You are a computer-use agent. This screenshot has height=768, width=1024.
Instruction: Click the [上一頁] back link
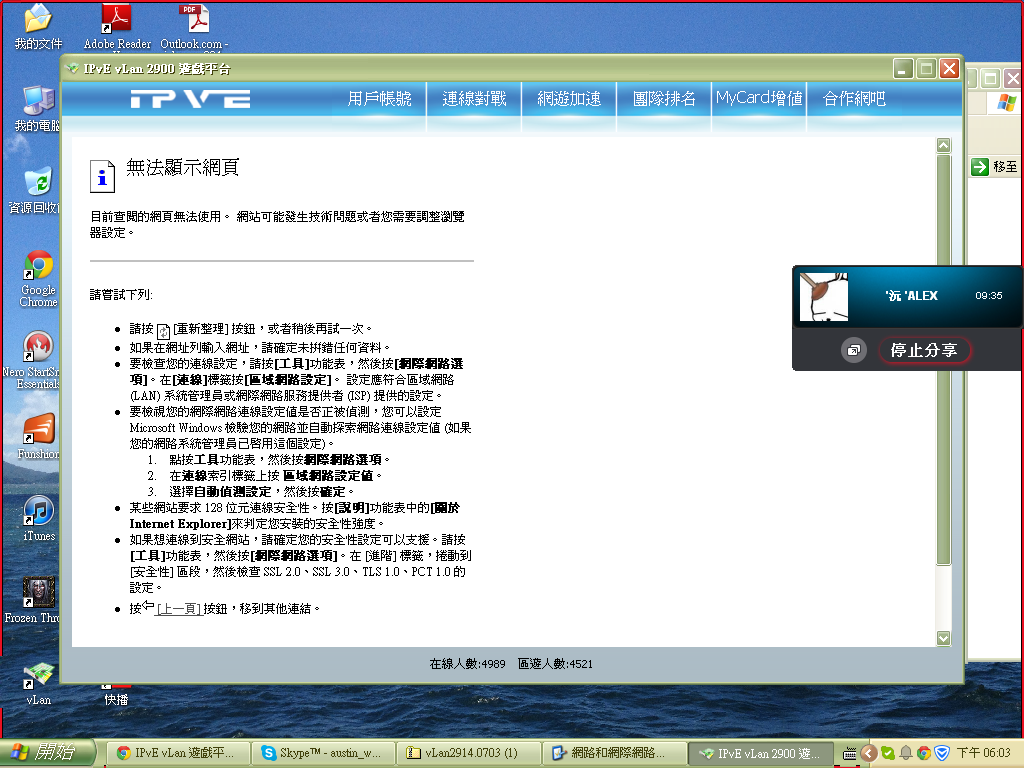click(178, 608)
